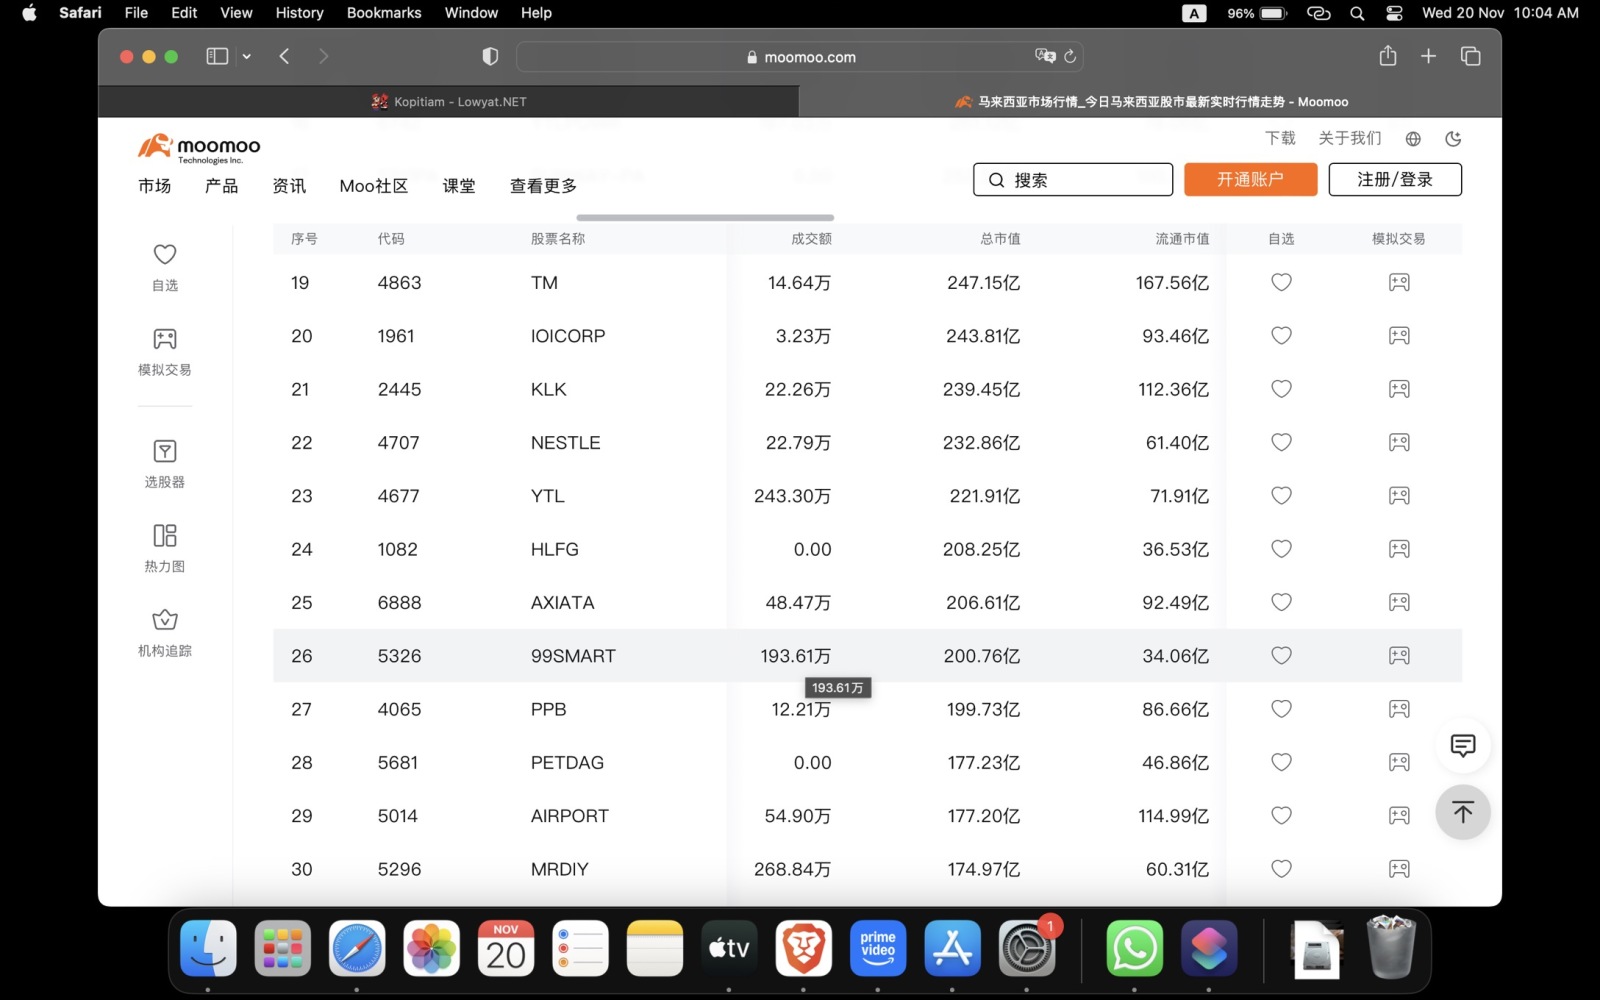Click paper trade icon in KLK row
Screen dimensions: 1600x1000
click(x=1399, y=389)
